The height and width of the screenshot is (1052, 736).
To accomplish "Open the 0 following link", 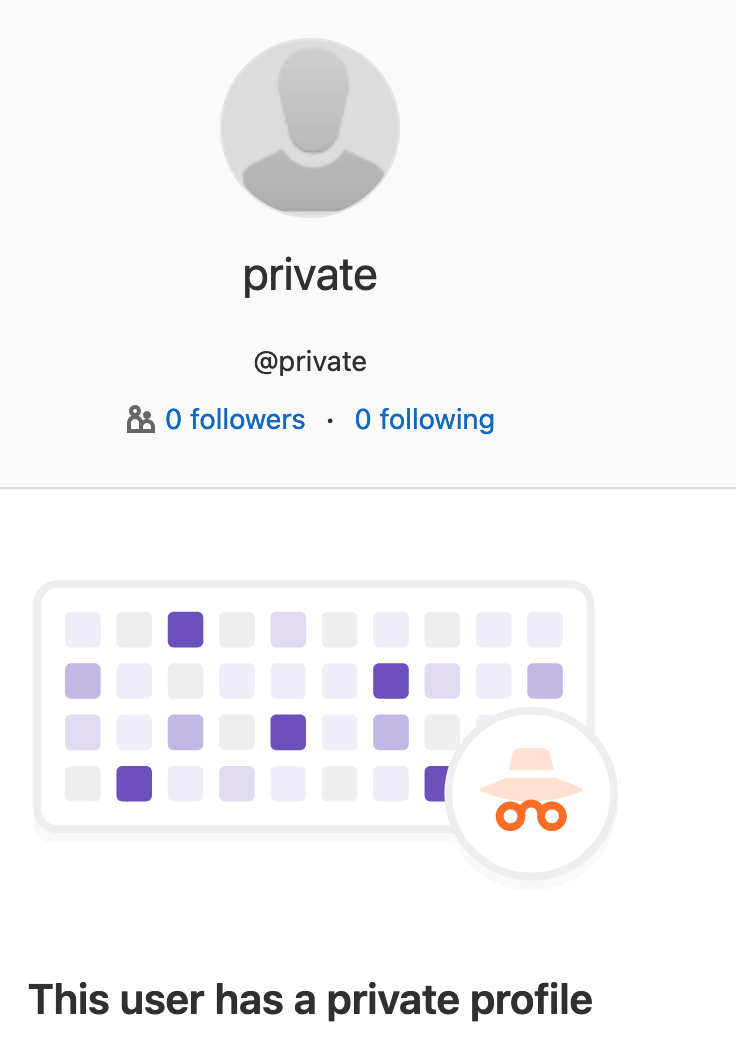I will coord(424,419).
